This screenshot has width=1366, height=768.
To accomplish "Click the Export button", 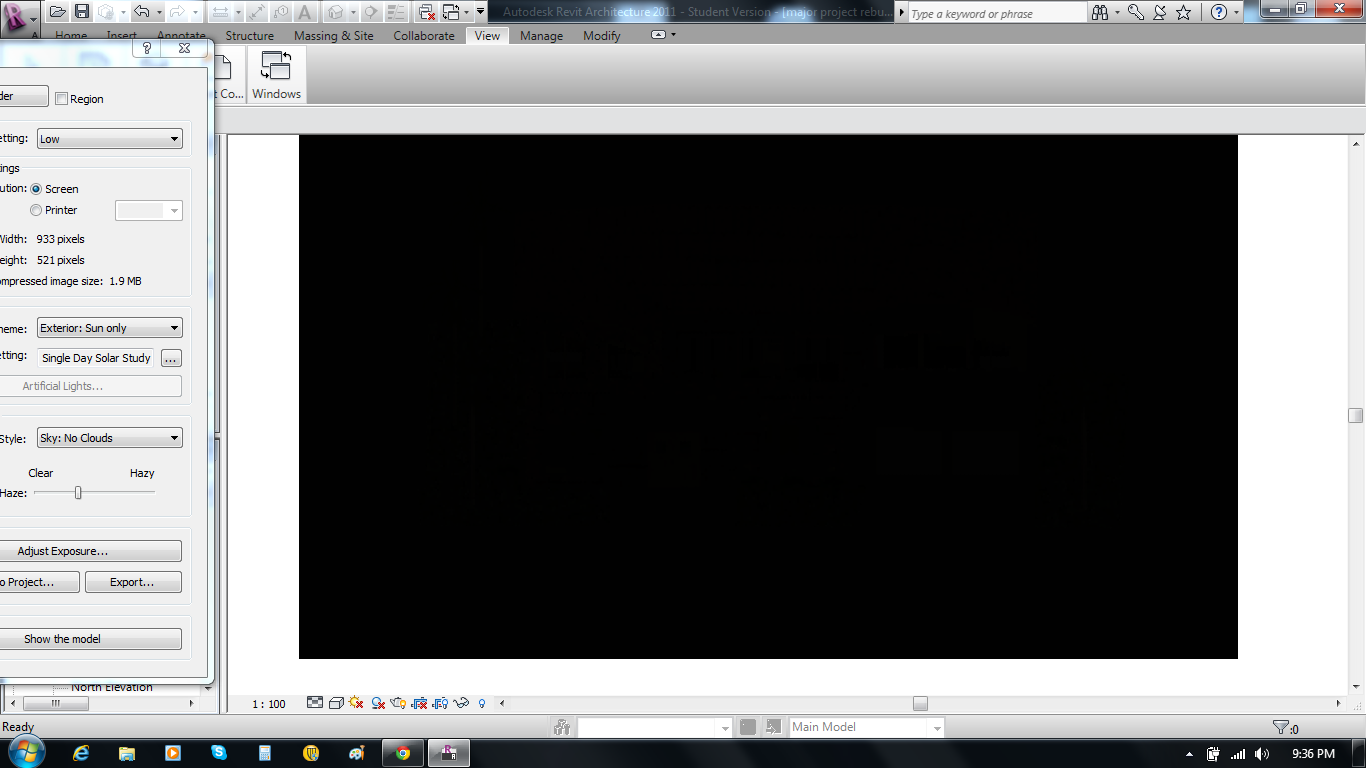I will (133, 582).
